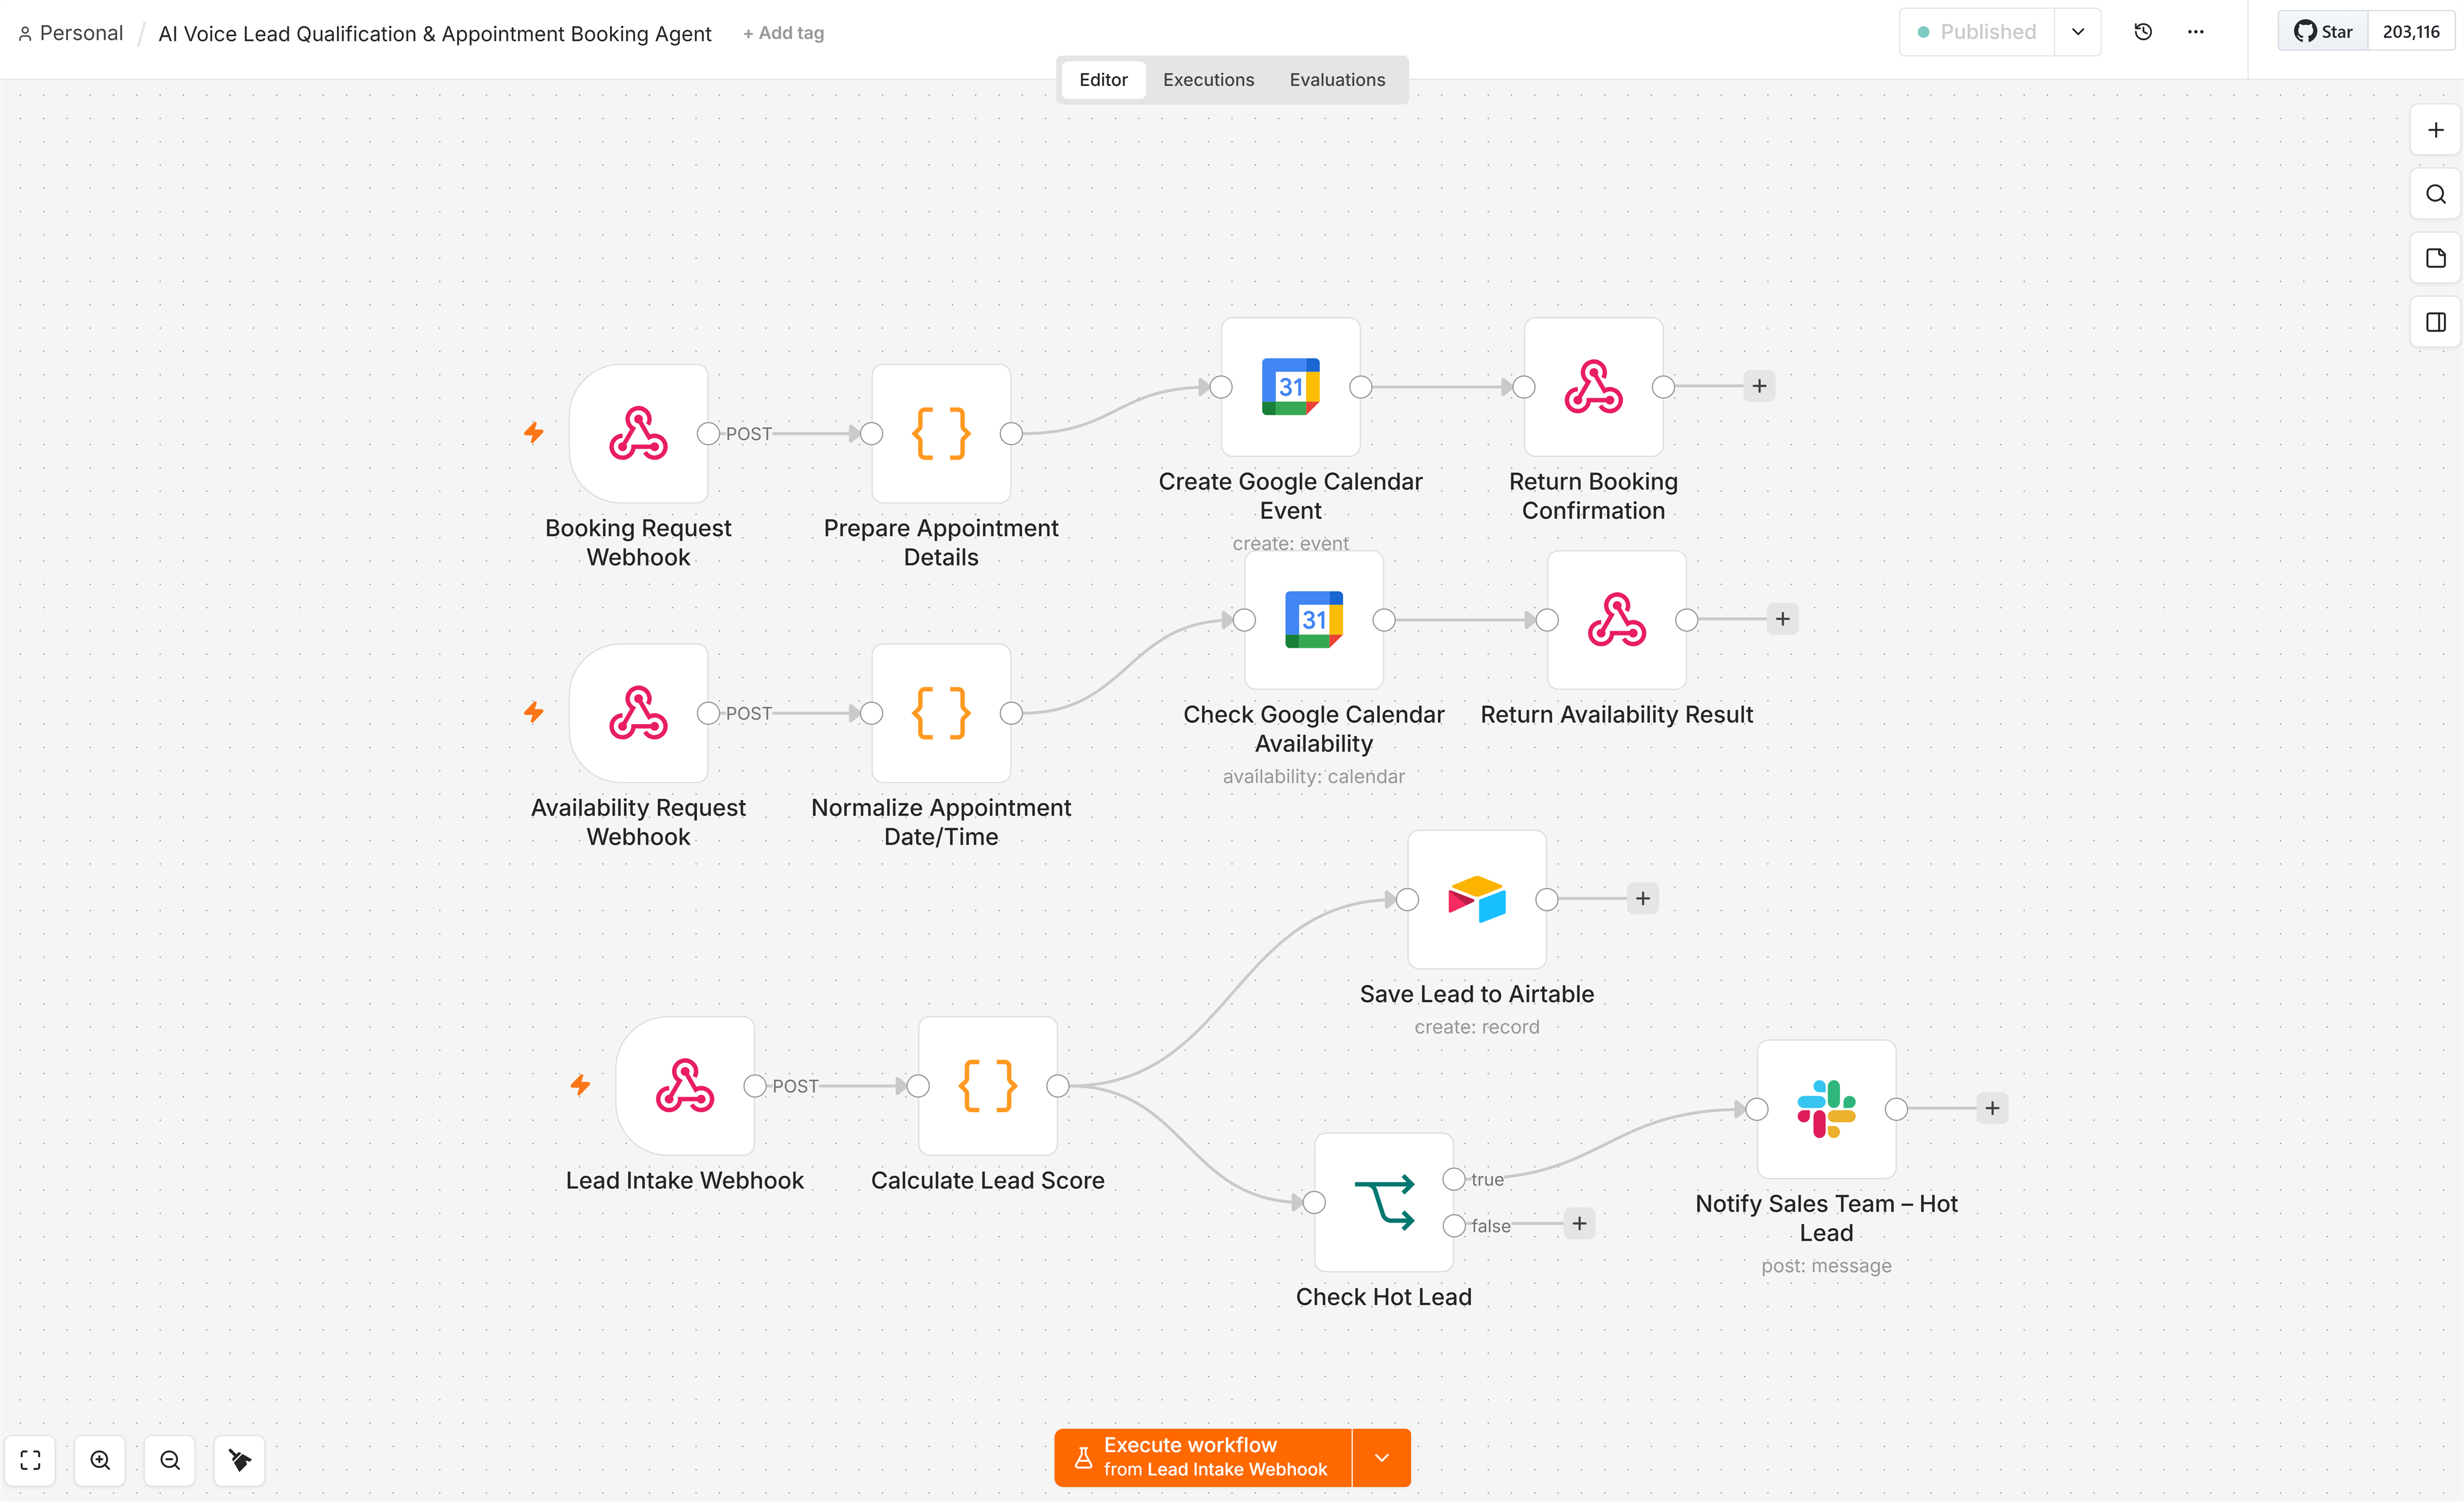Expand the Published dropdown arrow
This screenshot has height=1502, width=2464.
coord(2077,32)
